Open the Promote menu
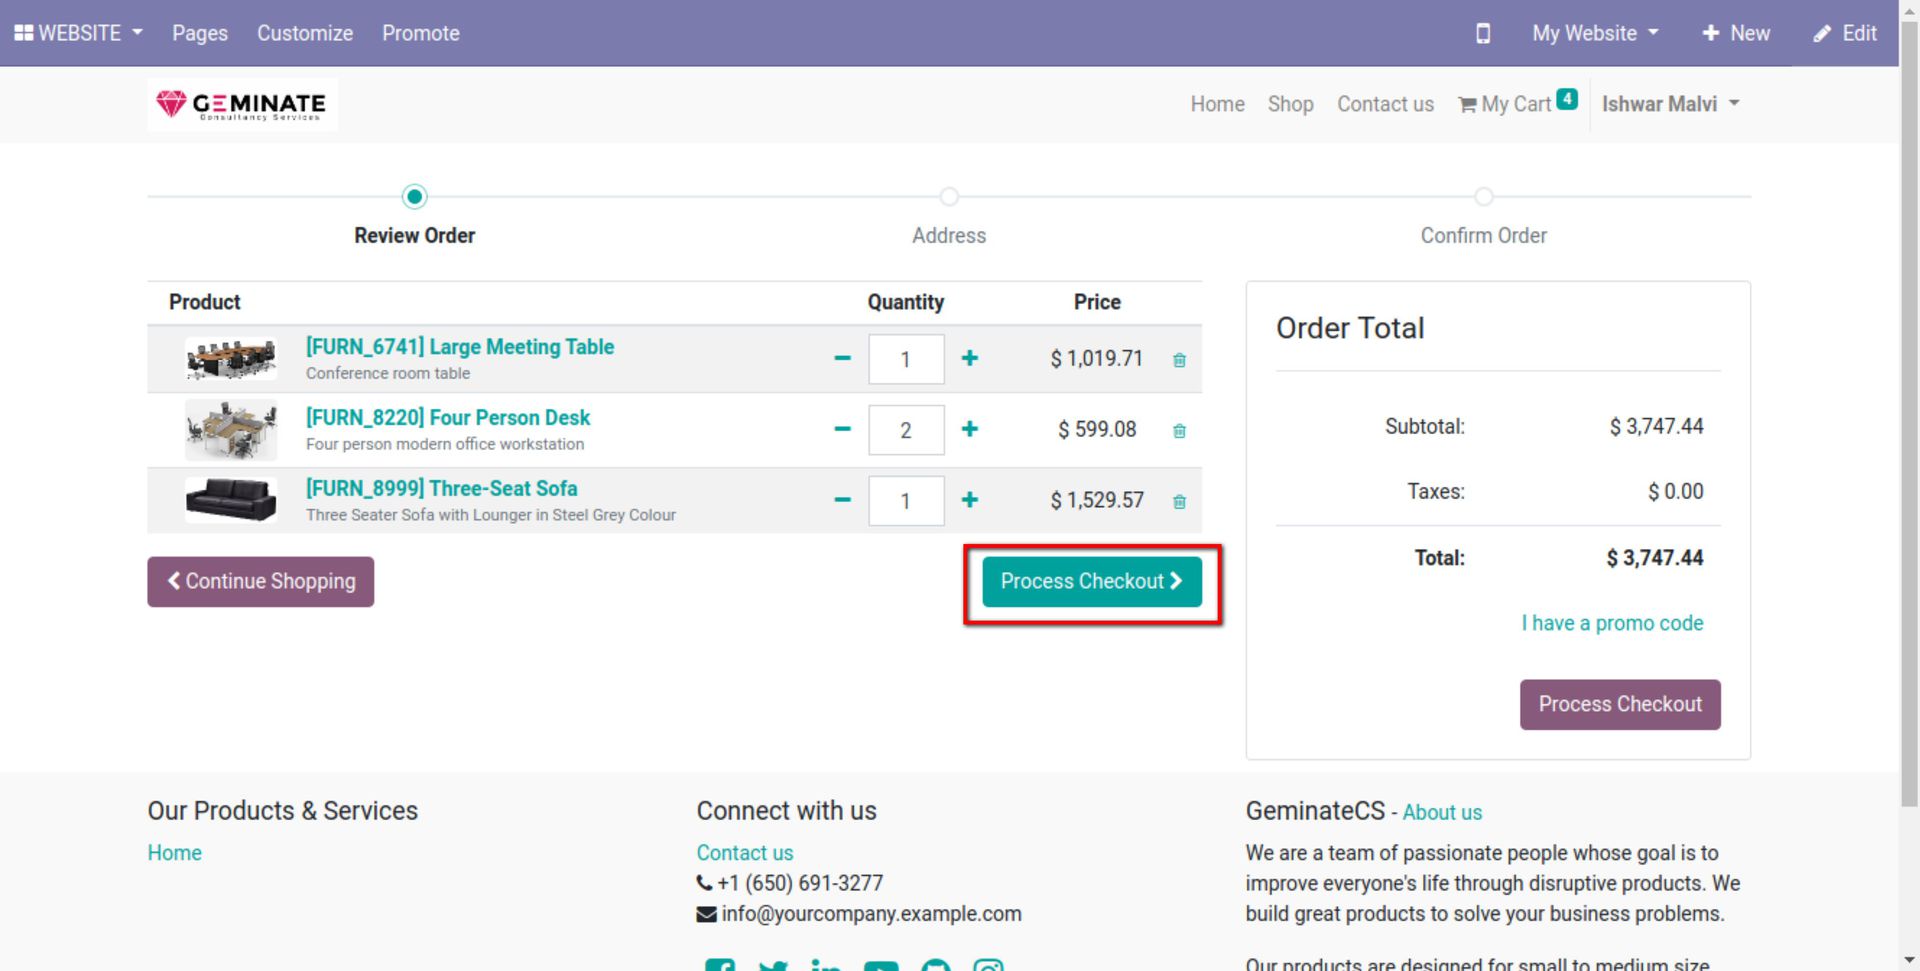The height and width of the screenshot is (971, 1920). click(420, 33)
